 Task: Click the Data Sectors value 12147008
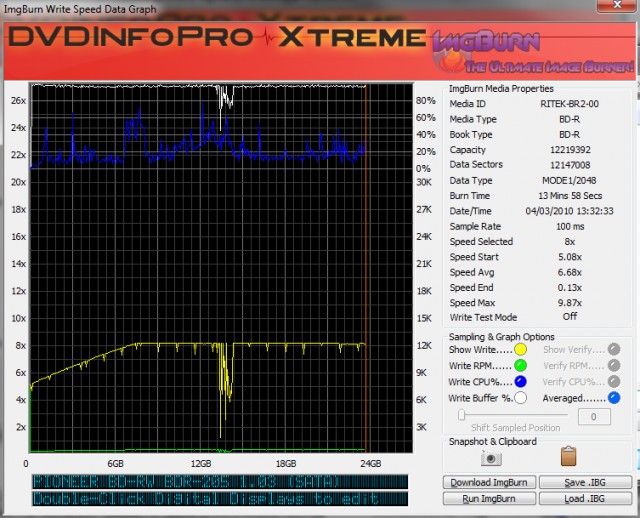570,165
